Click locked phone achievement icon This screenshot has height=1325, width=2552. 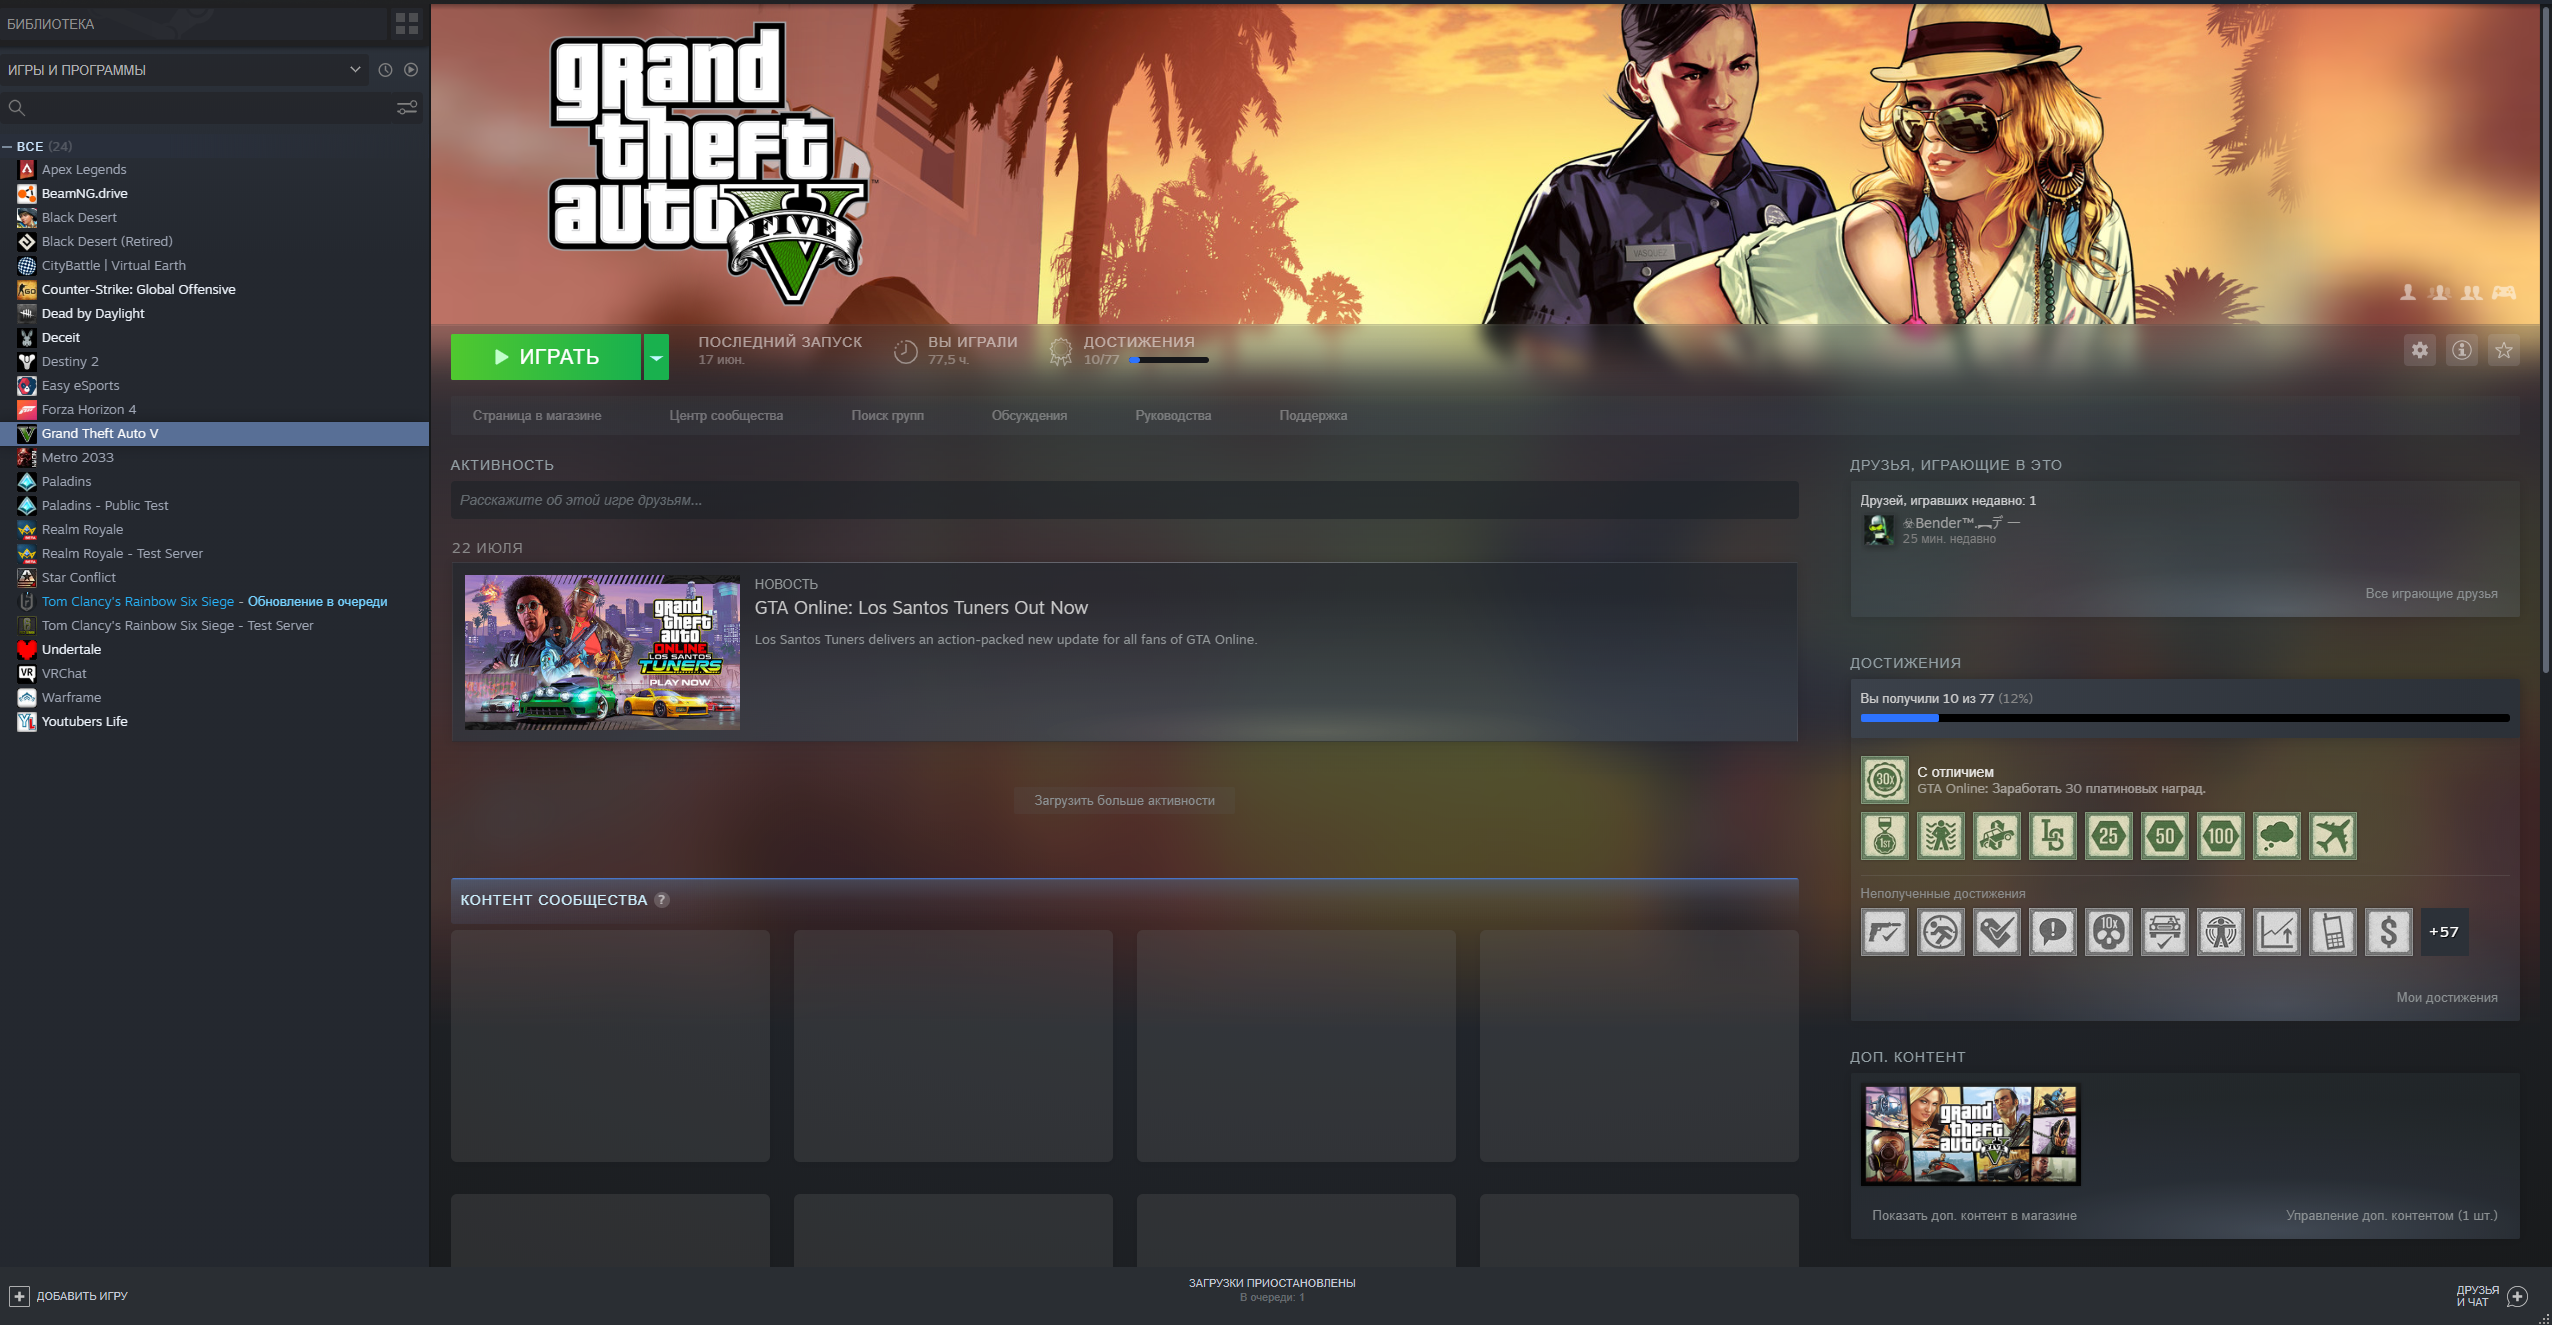pos(2333,932)
